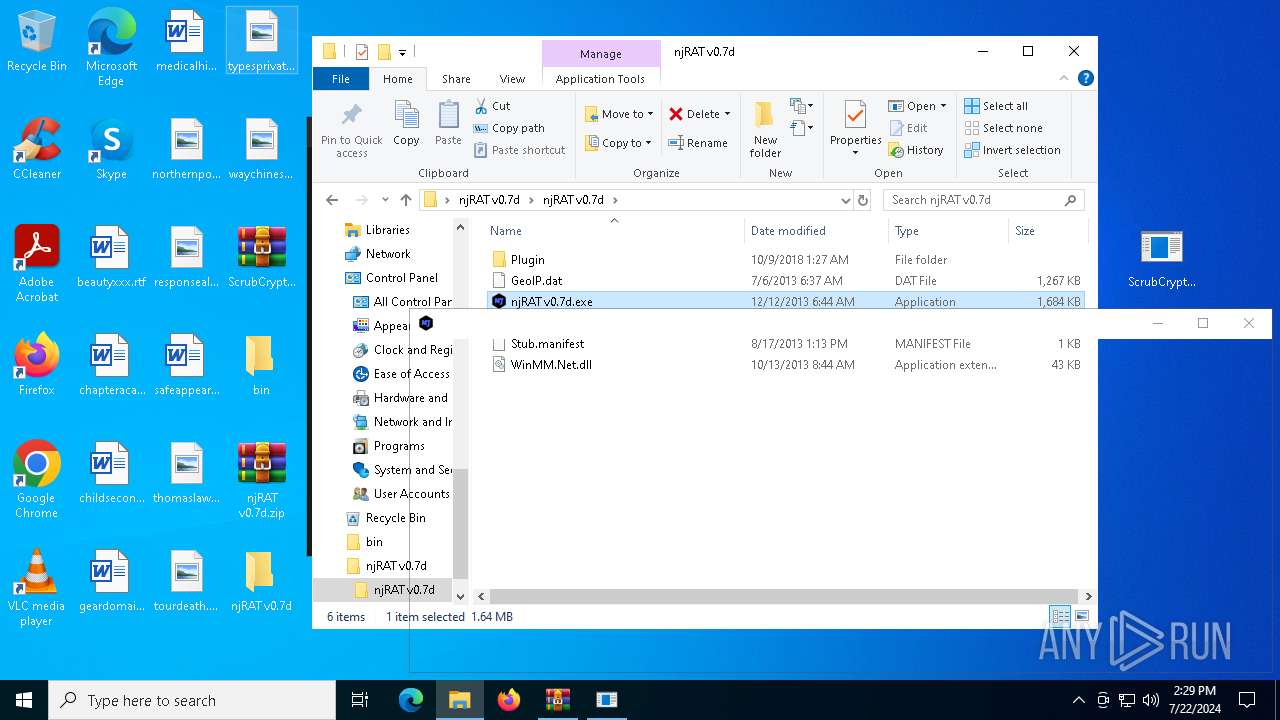Collapse the ribbon chevron
This screenshot has width=1280, height=720.
tap(1065, 78)
